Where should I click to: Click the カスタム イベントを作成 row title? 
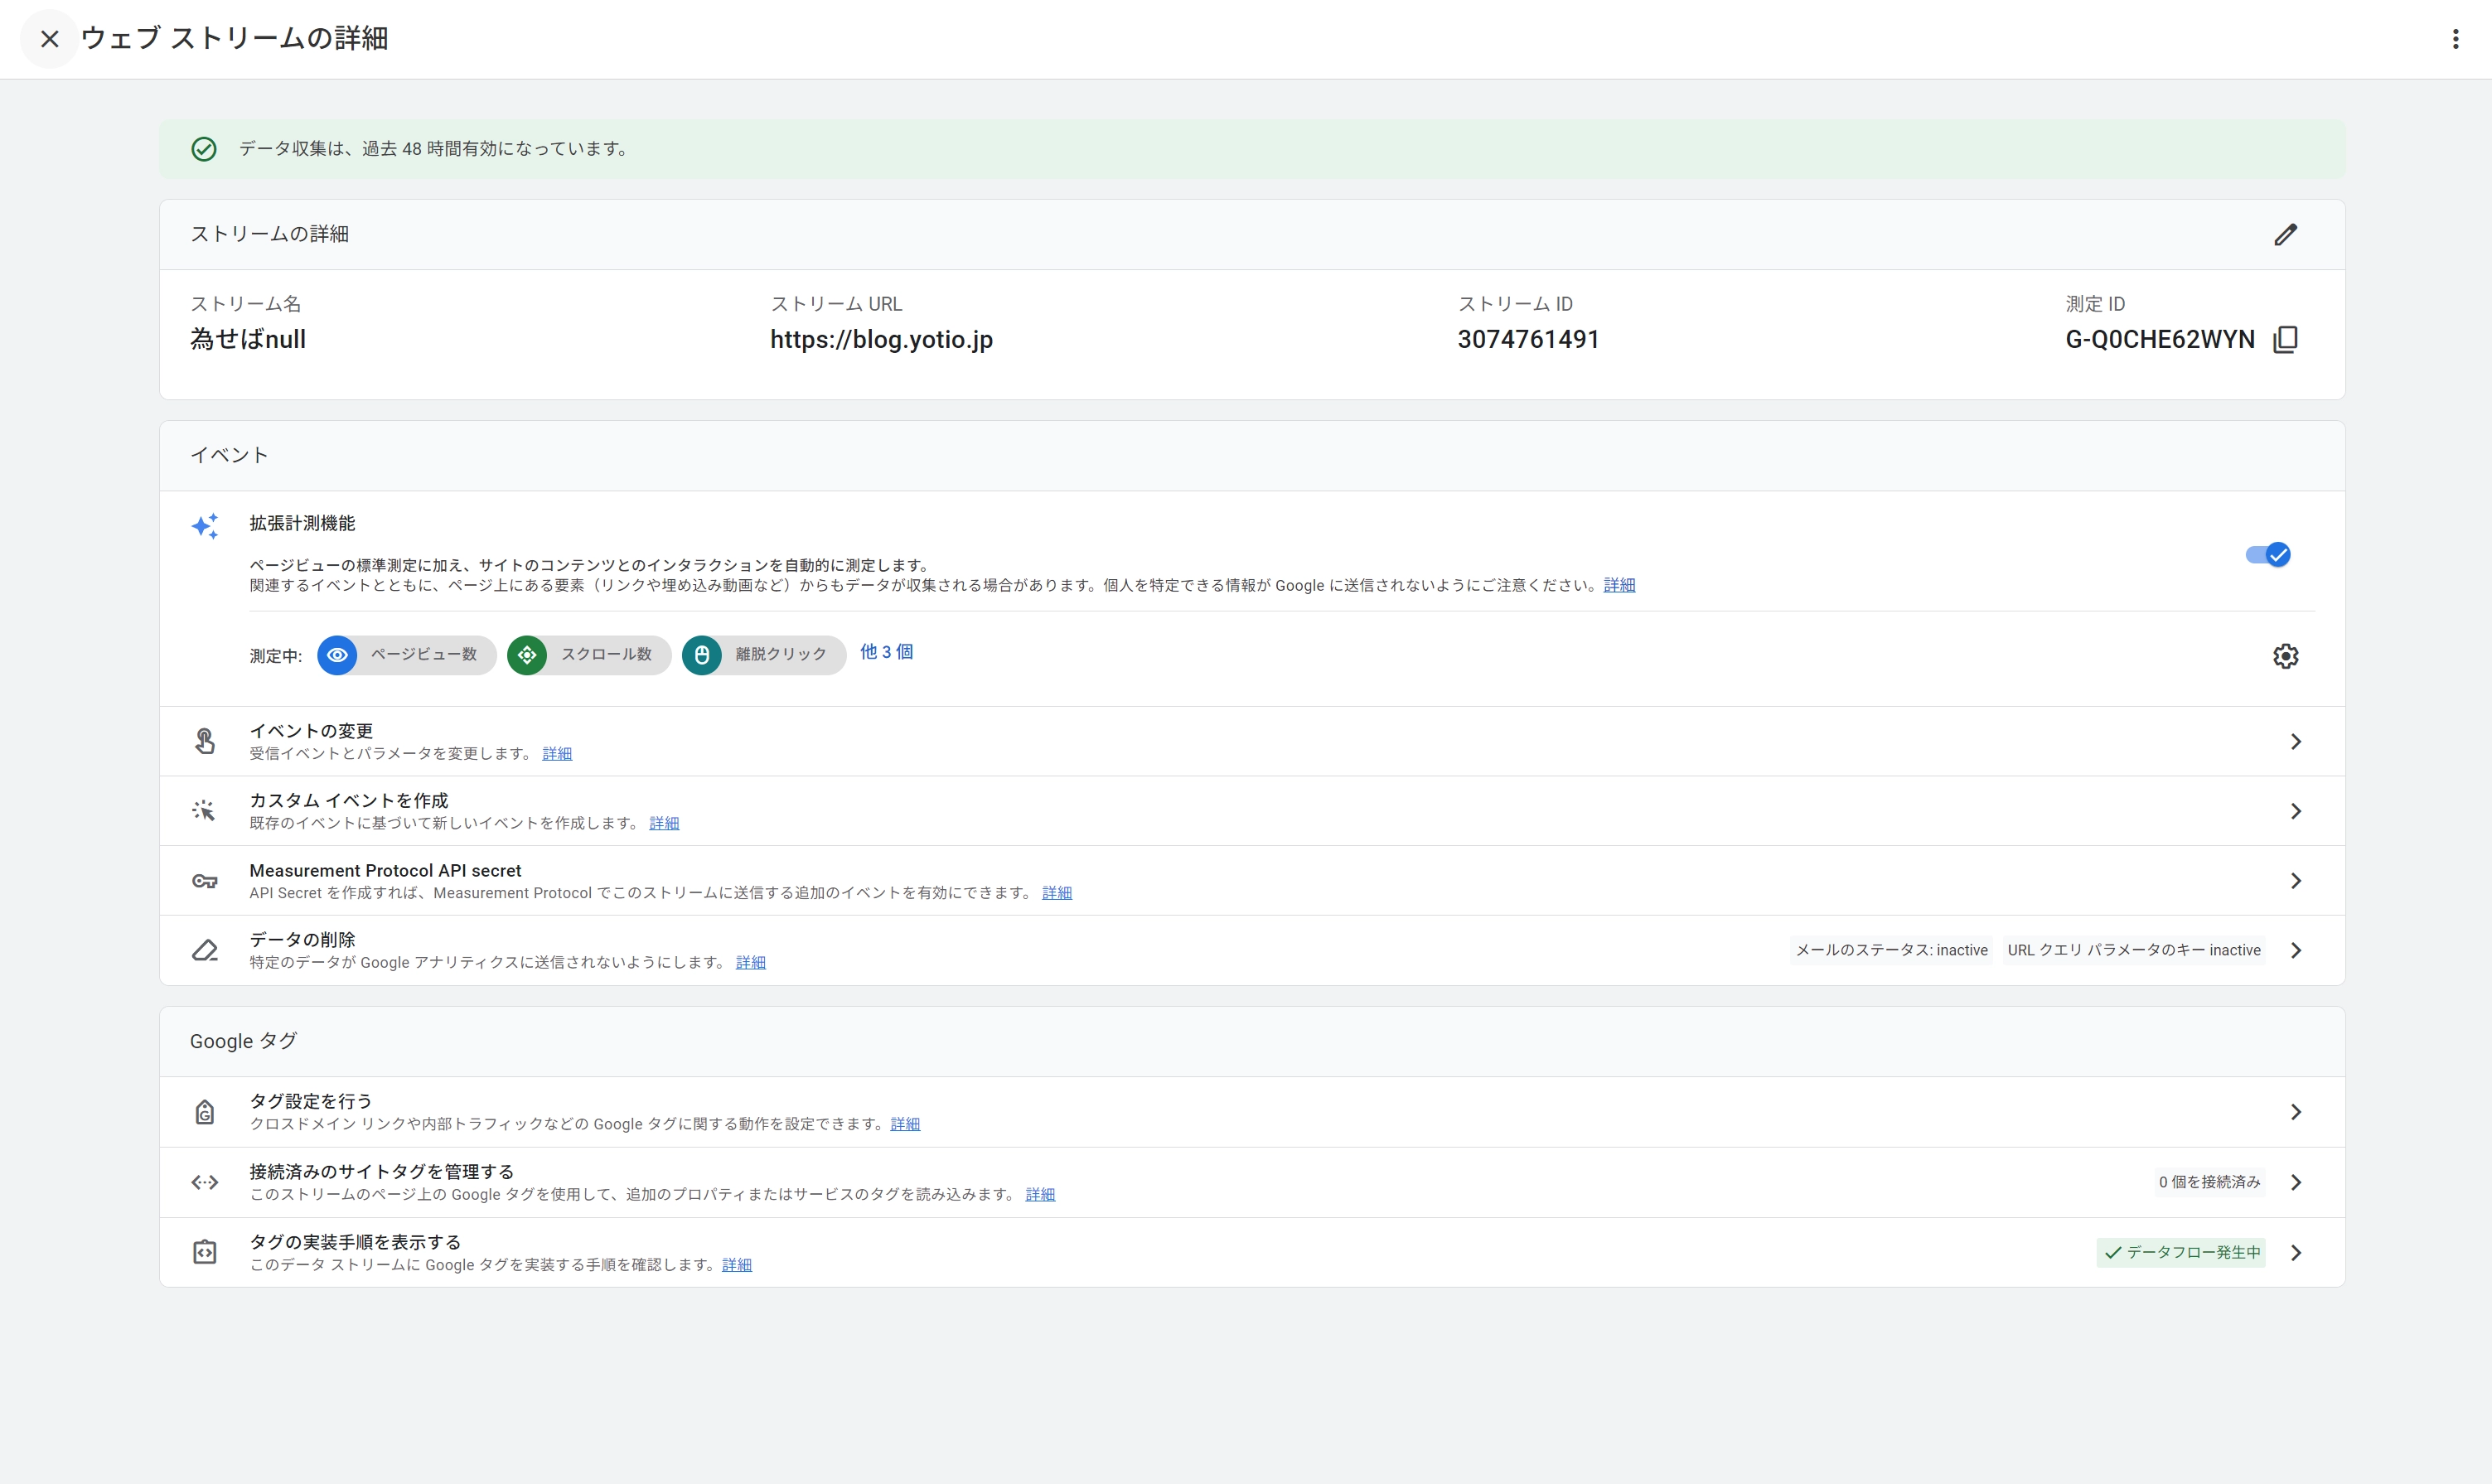click(349, 801)
